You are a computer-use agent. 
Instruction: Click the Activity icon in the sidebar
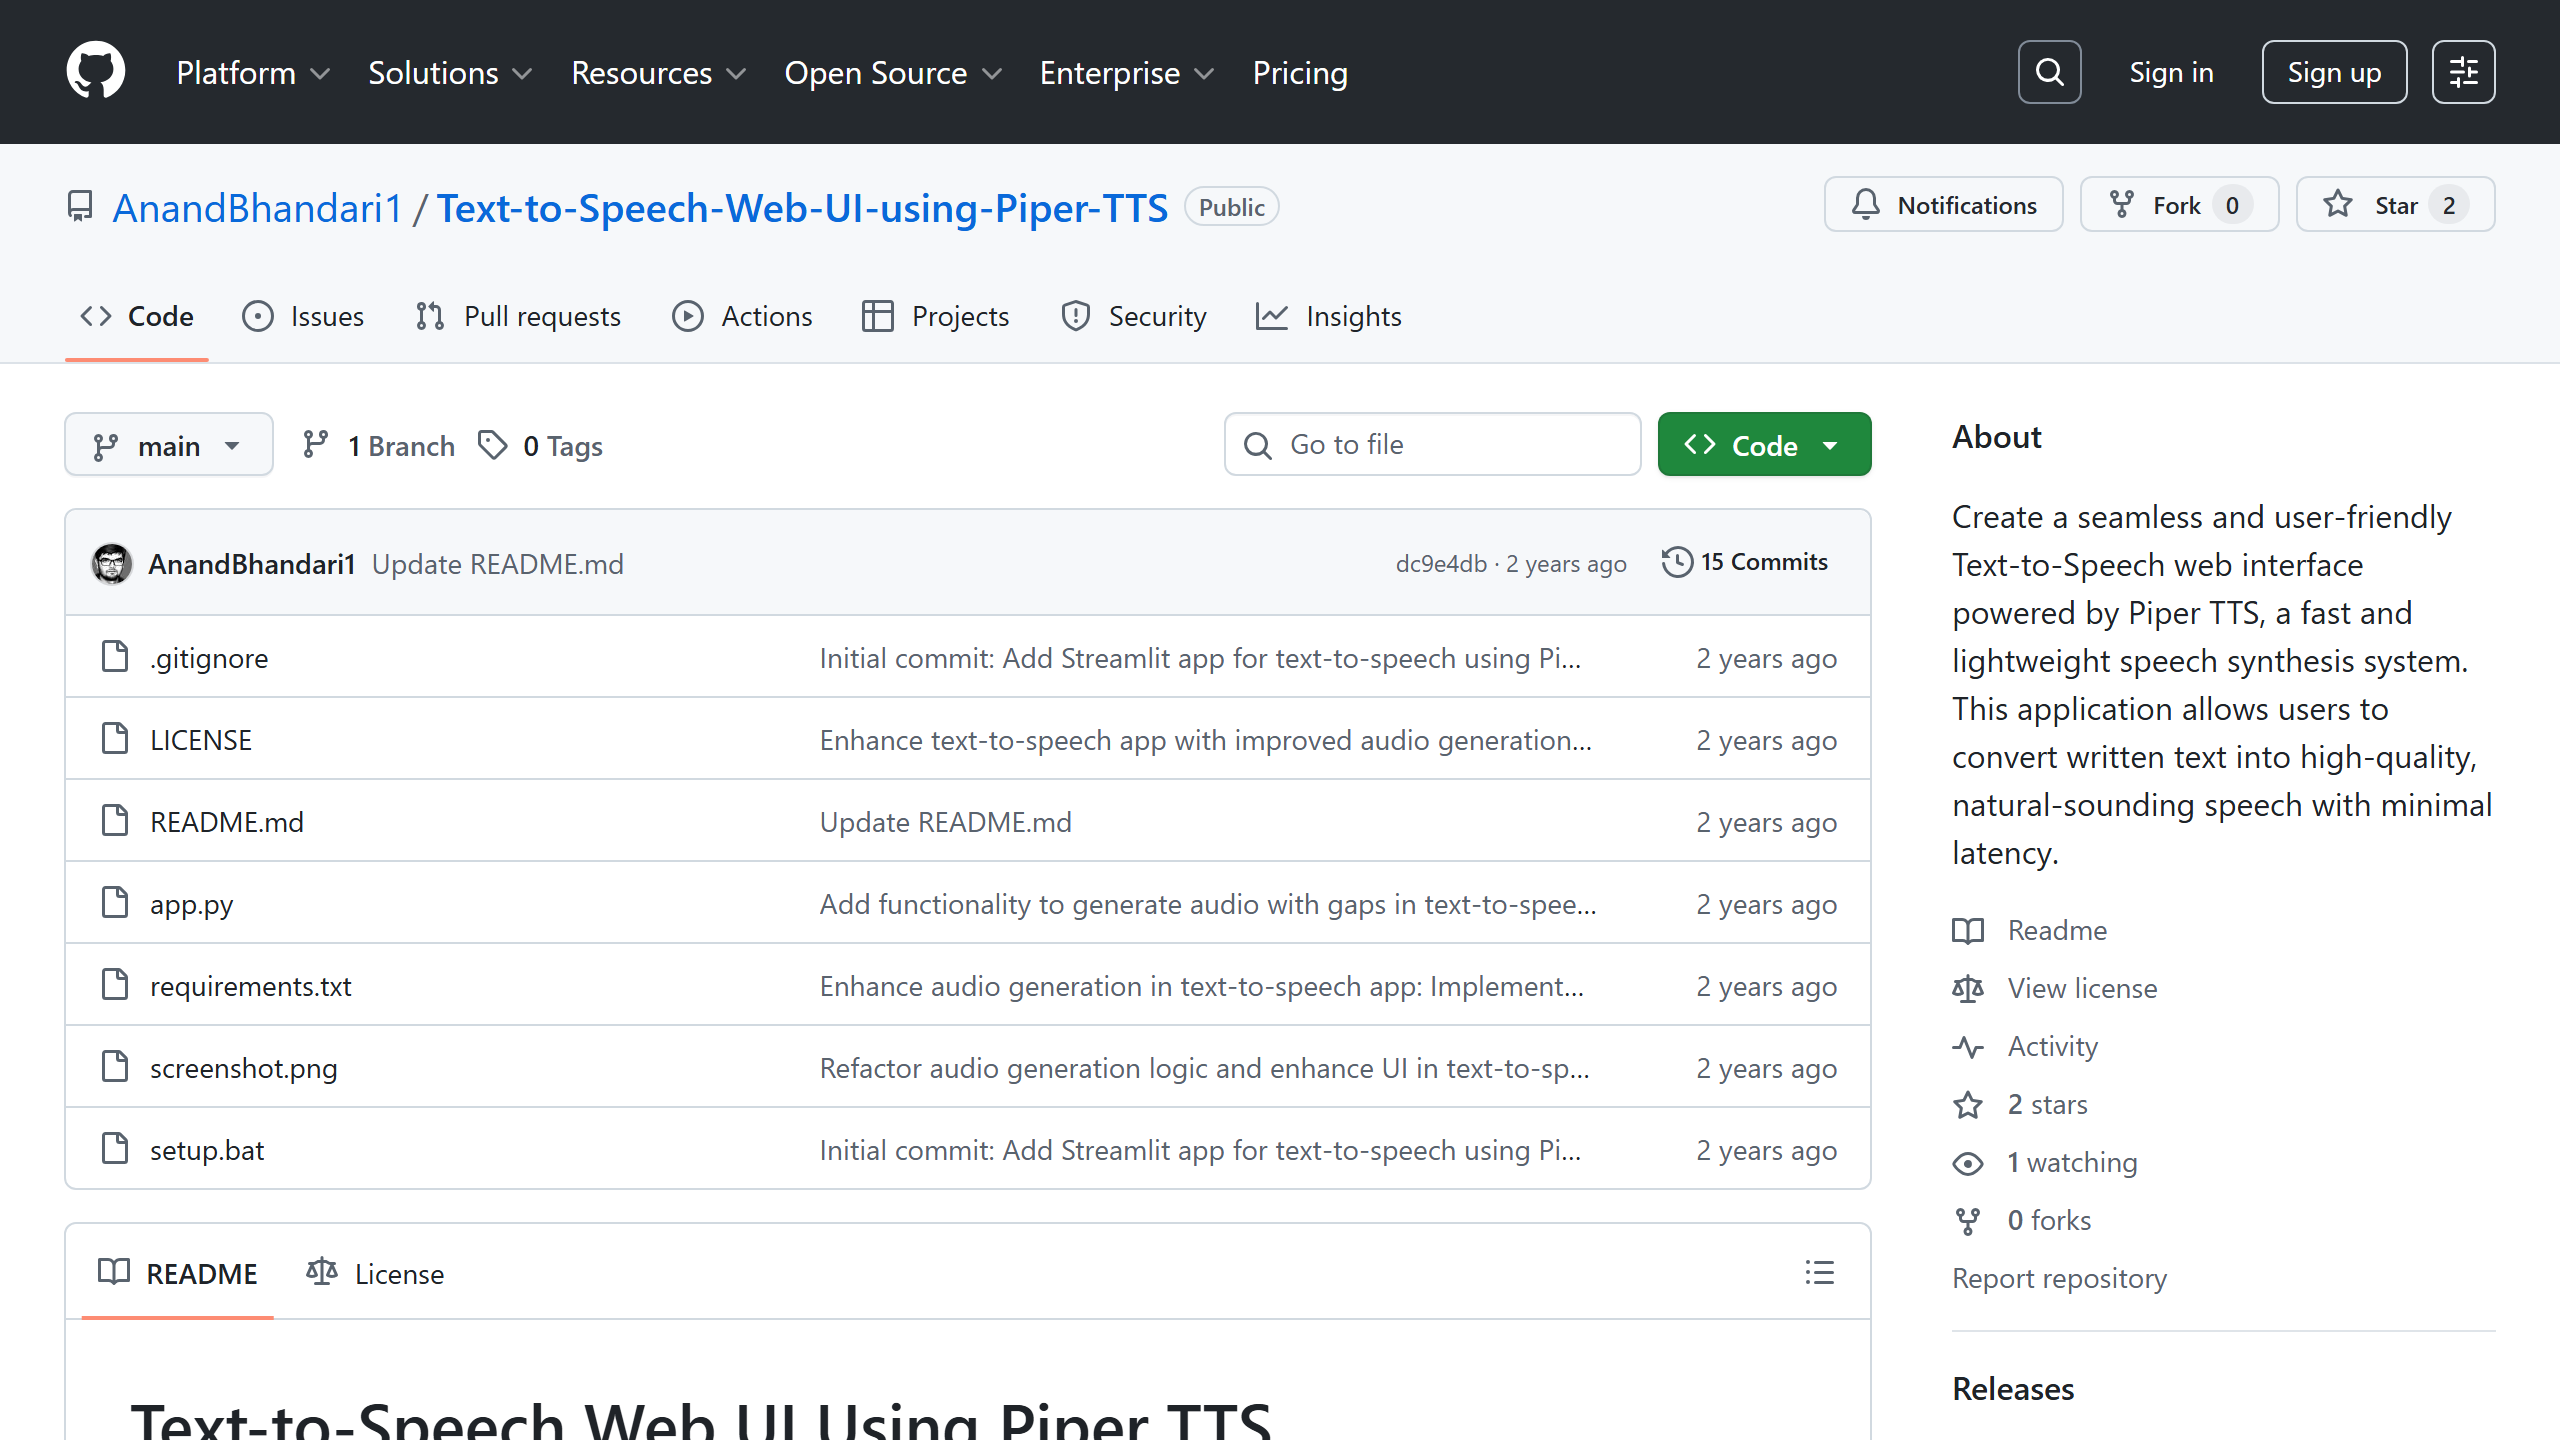click(x=1967, y=1046)
